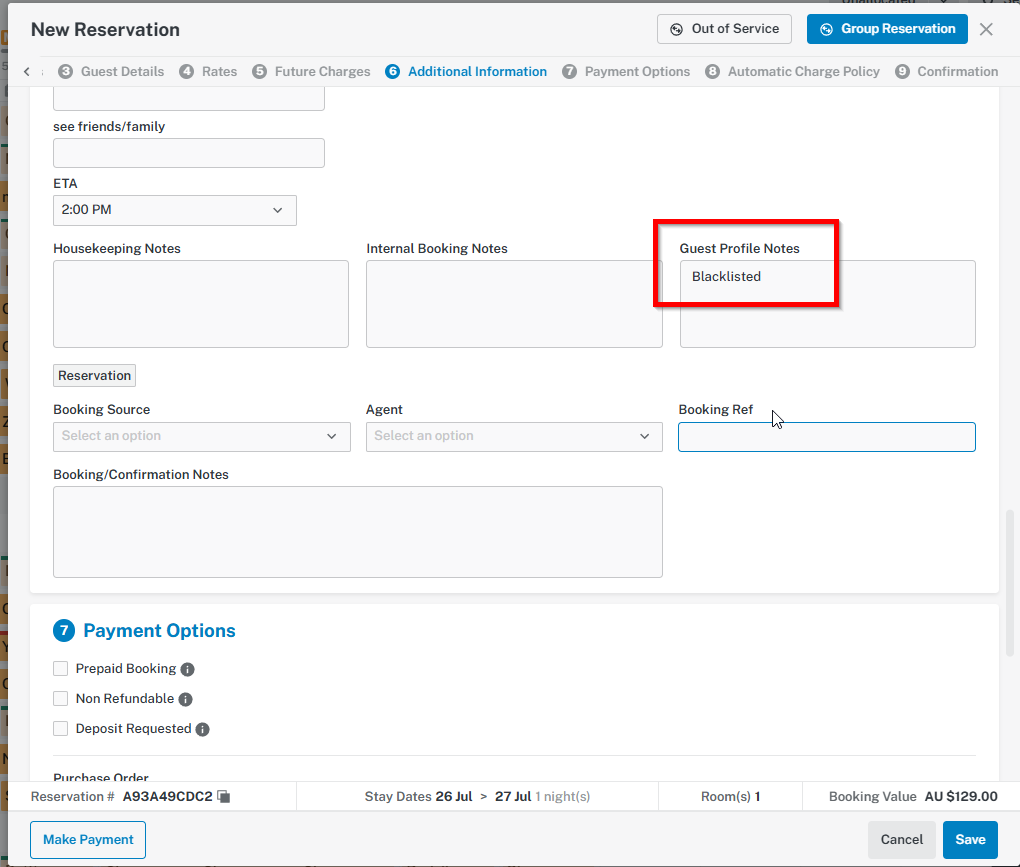Click the Make Payment button
1020x867 pixels.
pos(88,840)
